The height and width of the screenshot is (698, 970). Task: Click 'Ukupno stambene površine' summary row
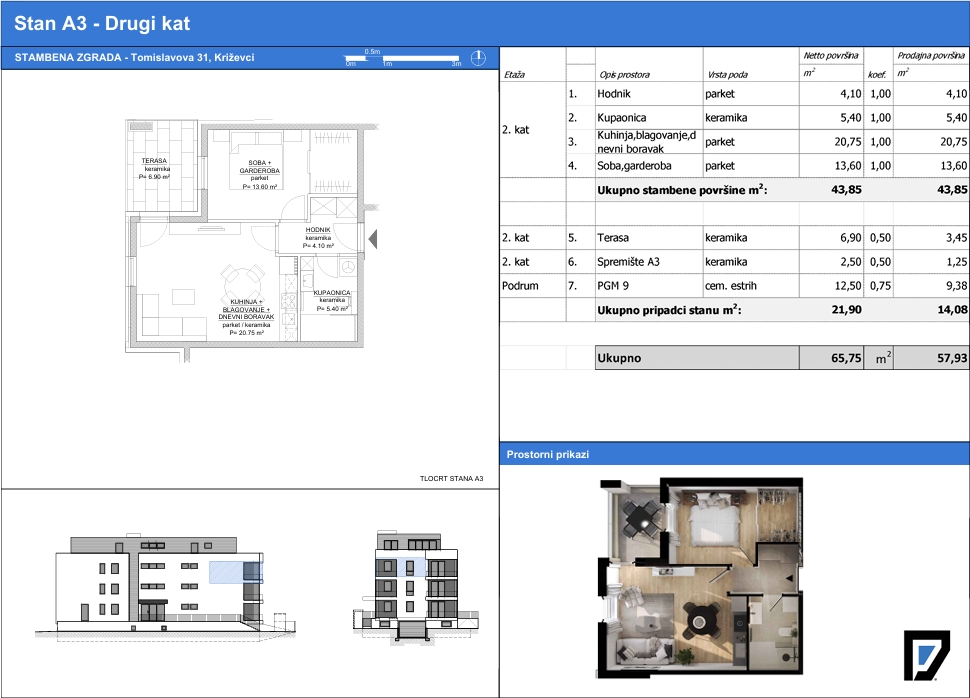point(734,190)
